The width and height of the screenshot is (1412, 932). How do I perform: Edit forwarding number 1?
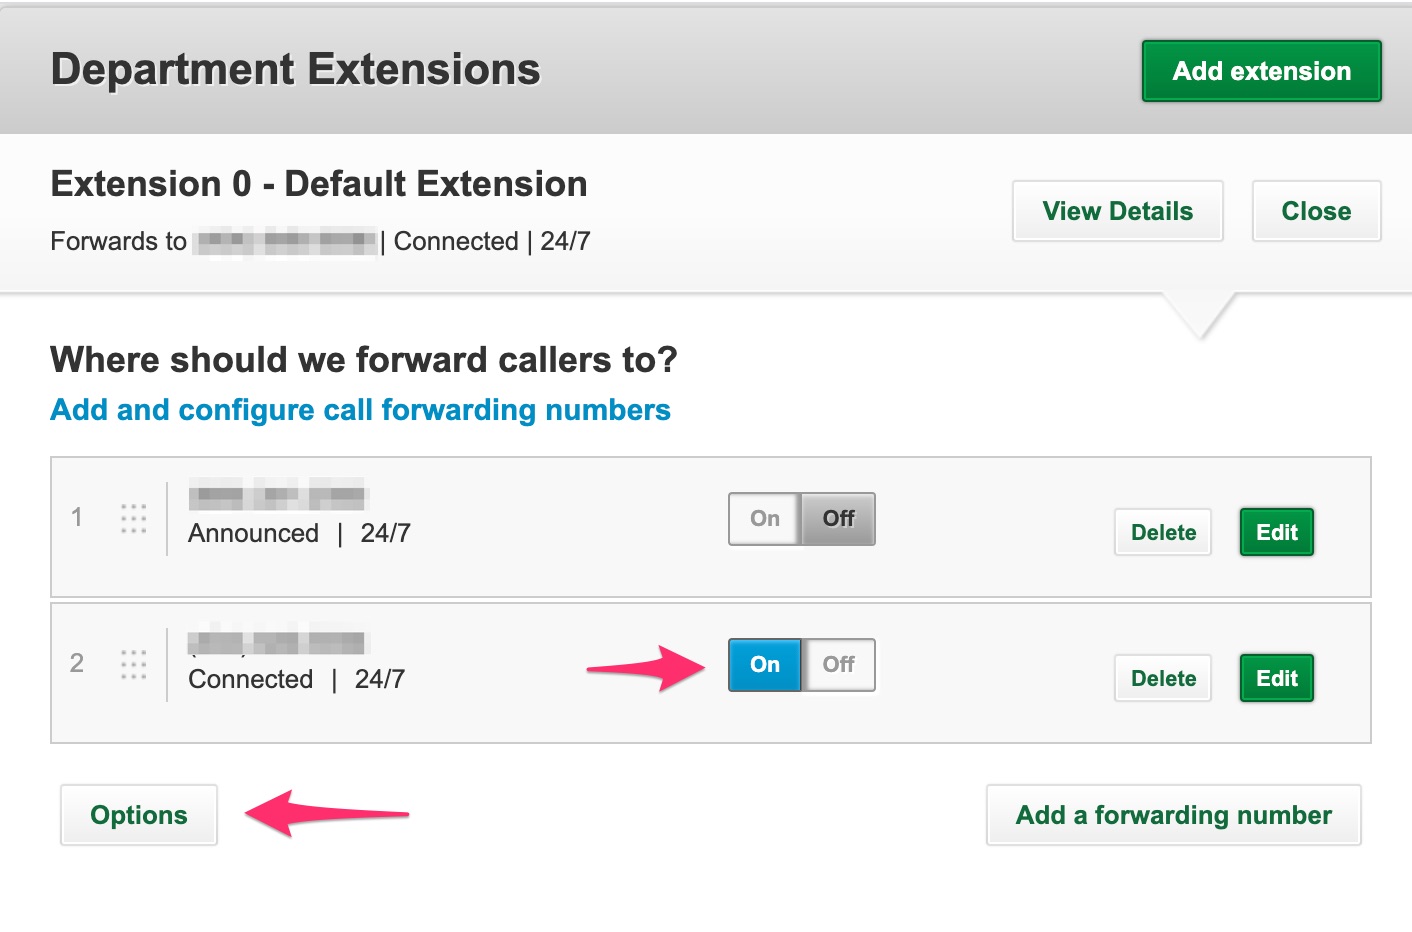(1277, 532)
